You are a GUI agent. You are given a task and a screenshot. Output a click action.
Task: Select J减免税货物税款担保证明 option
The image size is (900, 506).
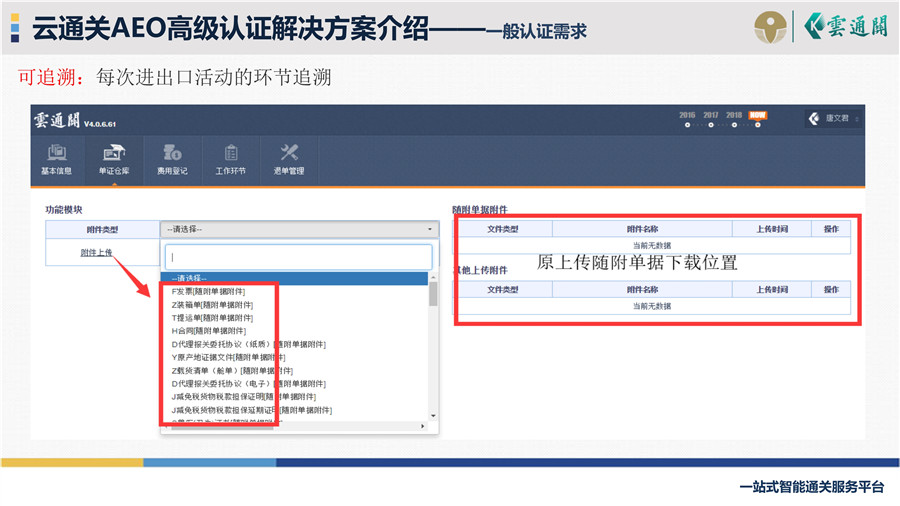click(x=243, y=397)
